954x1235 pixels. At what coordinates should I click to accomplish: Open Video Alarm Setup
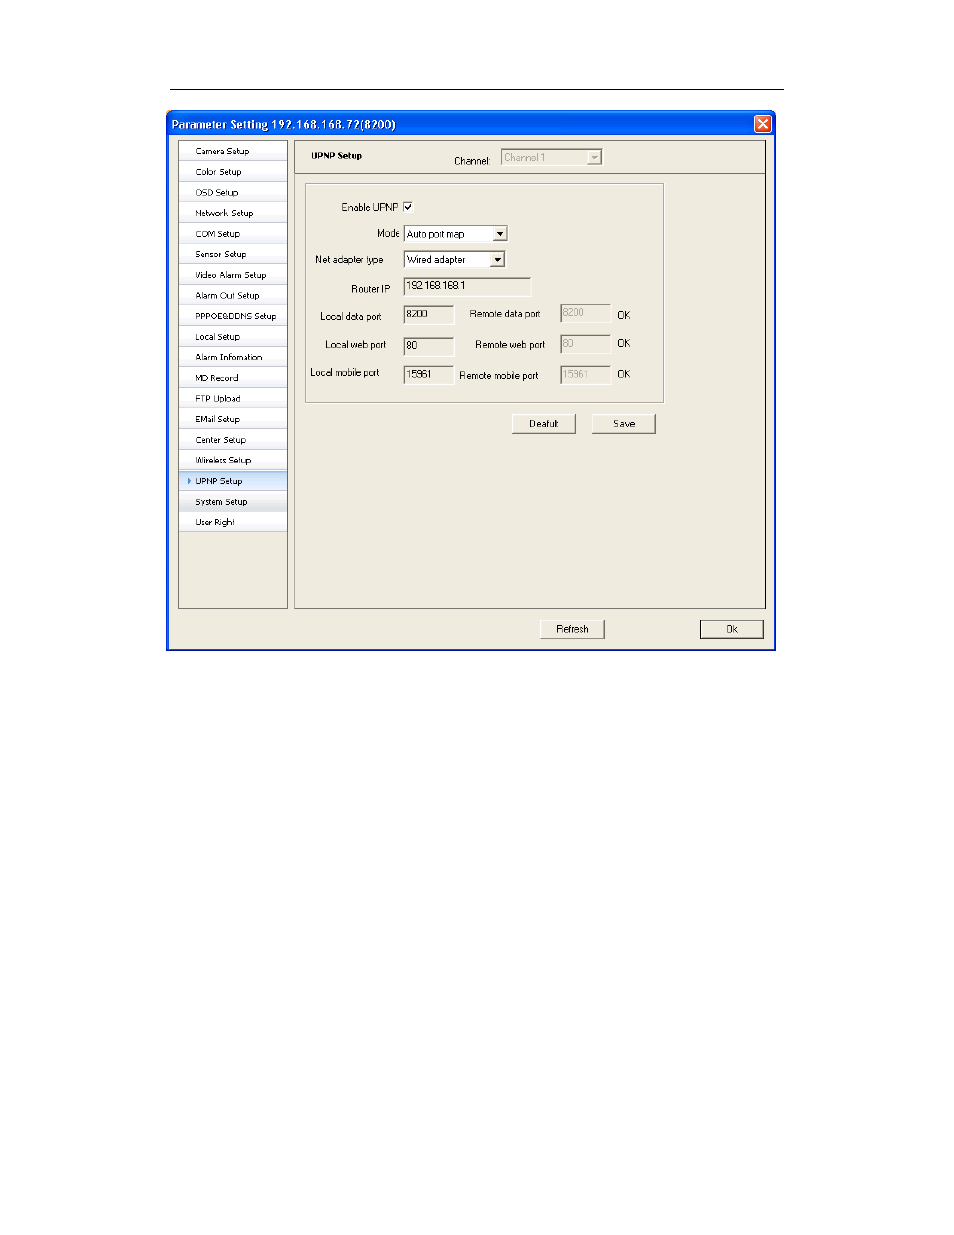(x=233, y=275)
